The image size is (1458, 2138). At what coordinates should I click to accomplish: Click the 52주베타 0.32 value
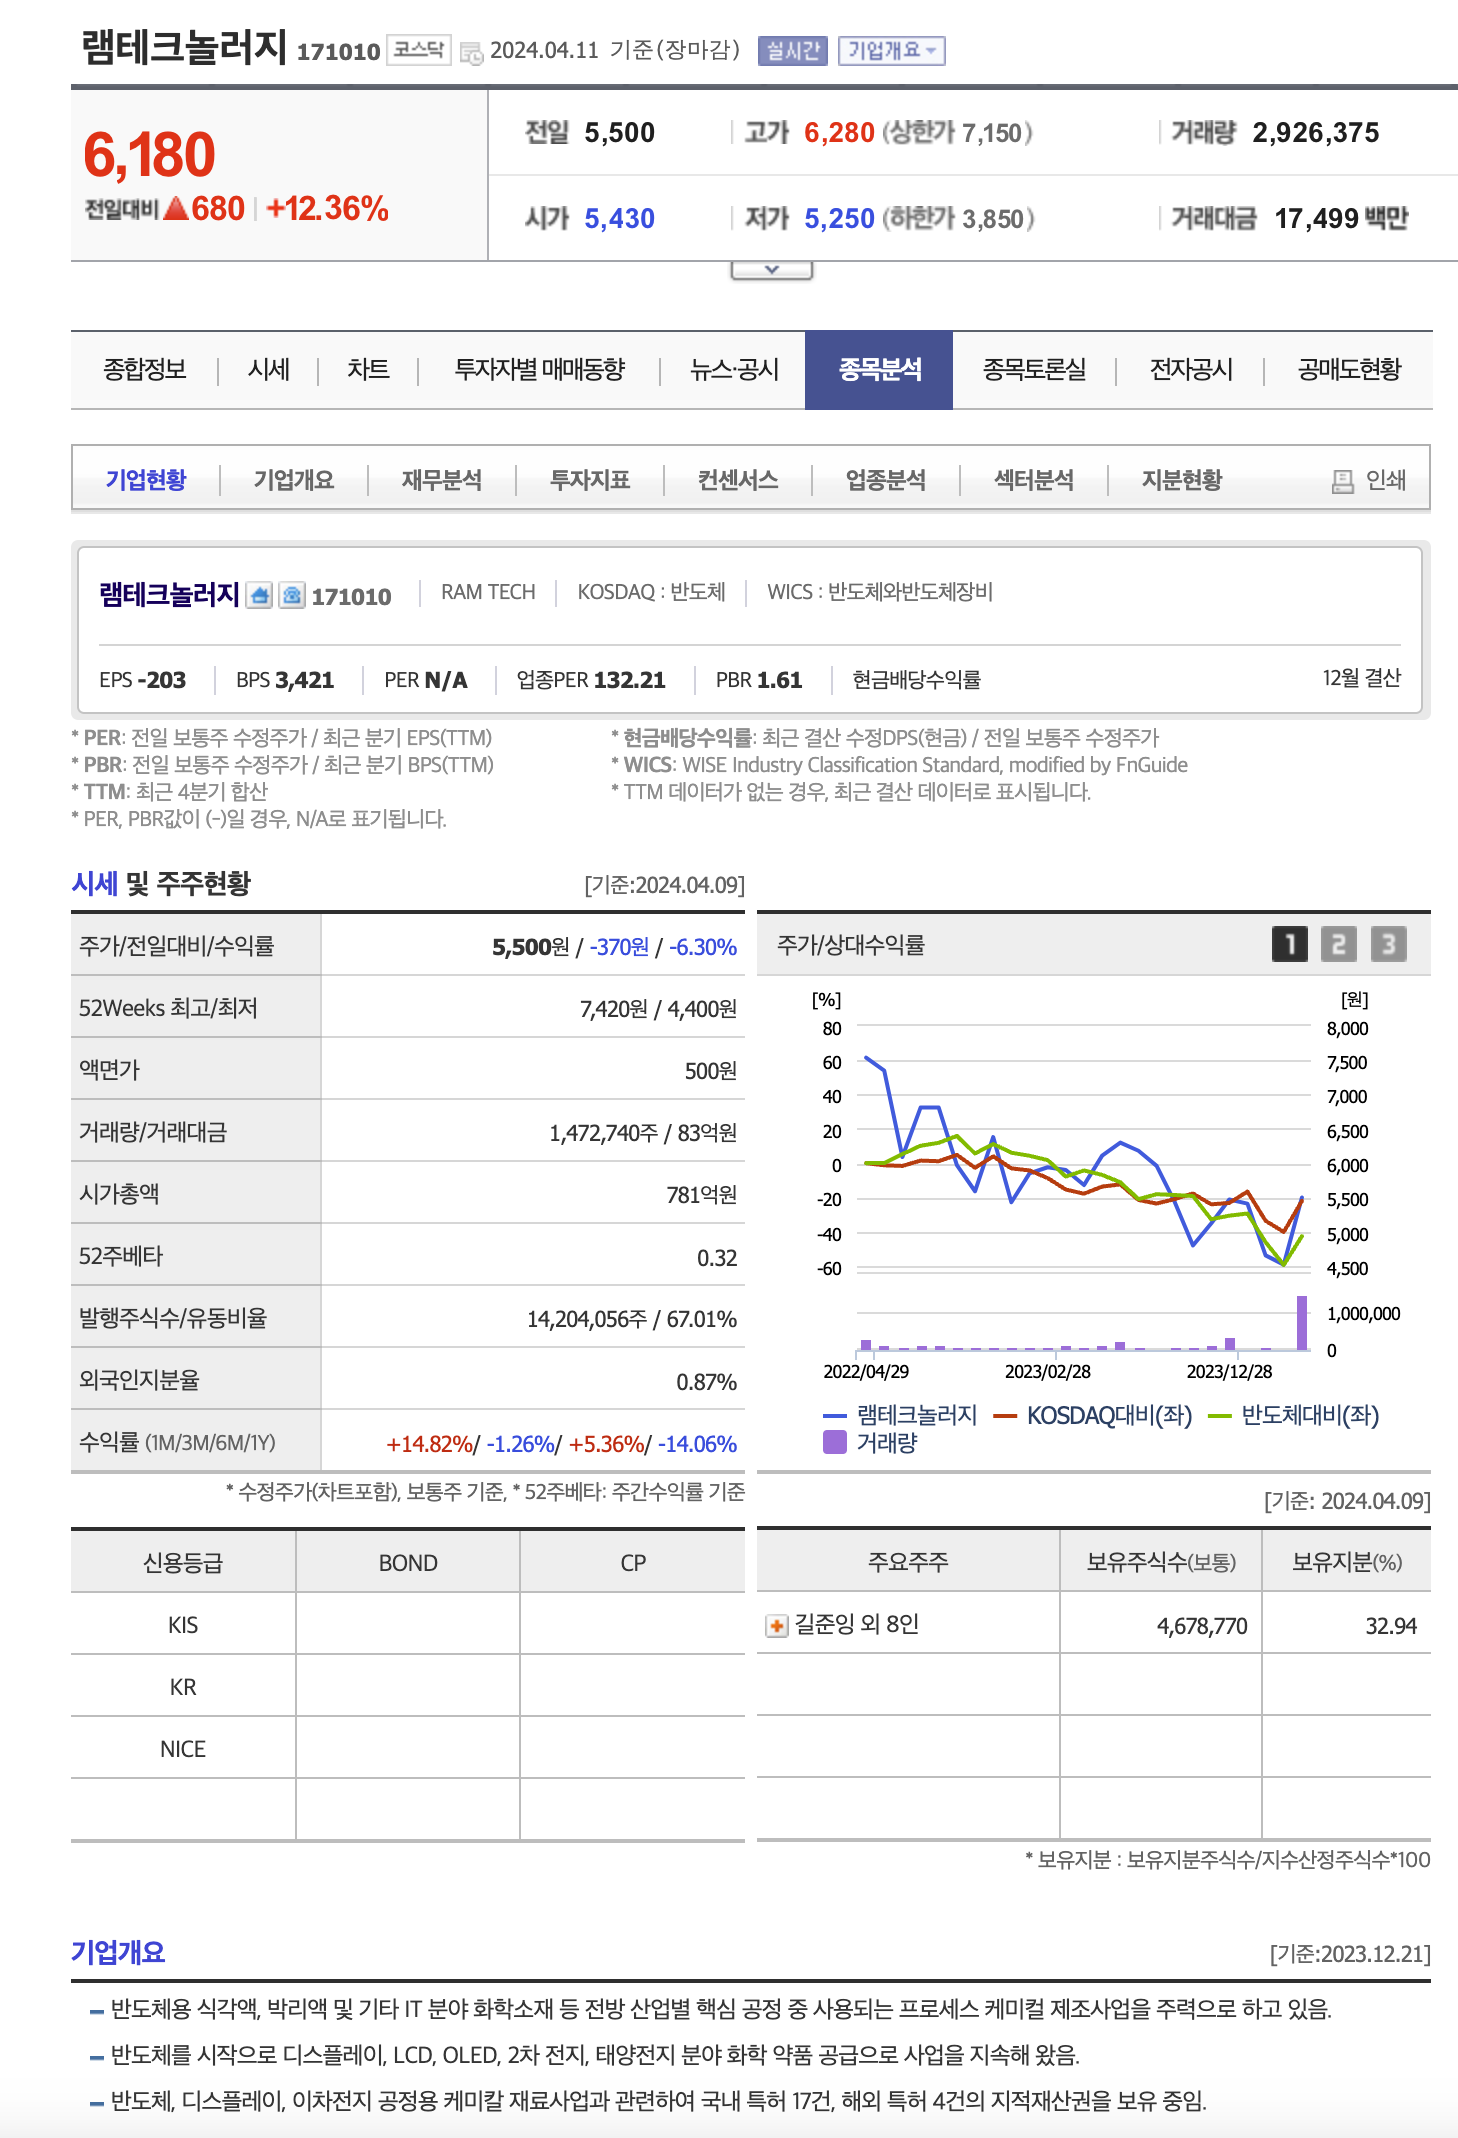pyautogui.click(x=717, y=1258)
